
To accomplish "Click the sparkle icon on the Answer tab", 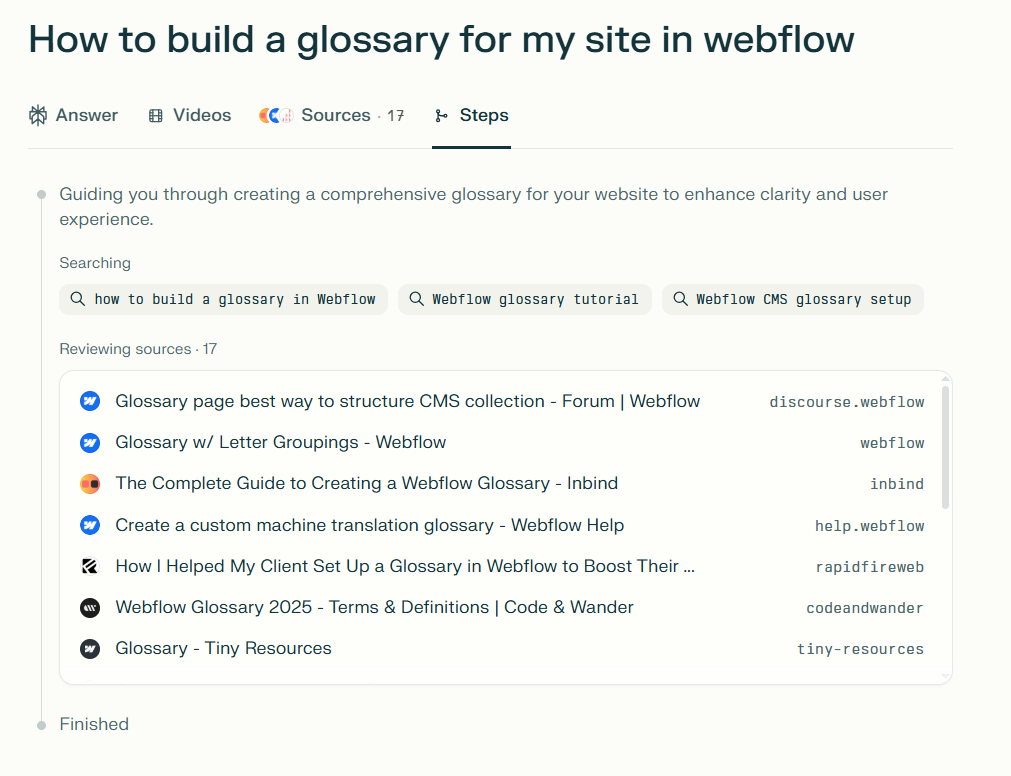I will click(x=38, y=115).
